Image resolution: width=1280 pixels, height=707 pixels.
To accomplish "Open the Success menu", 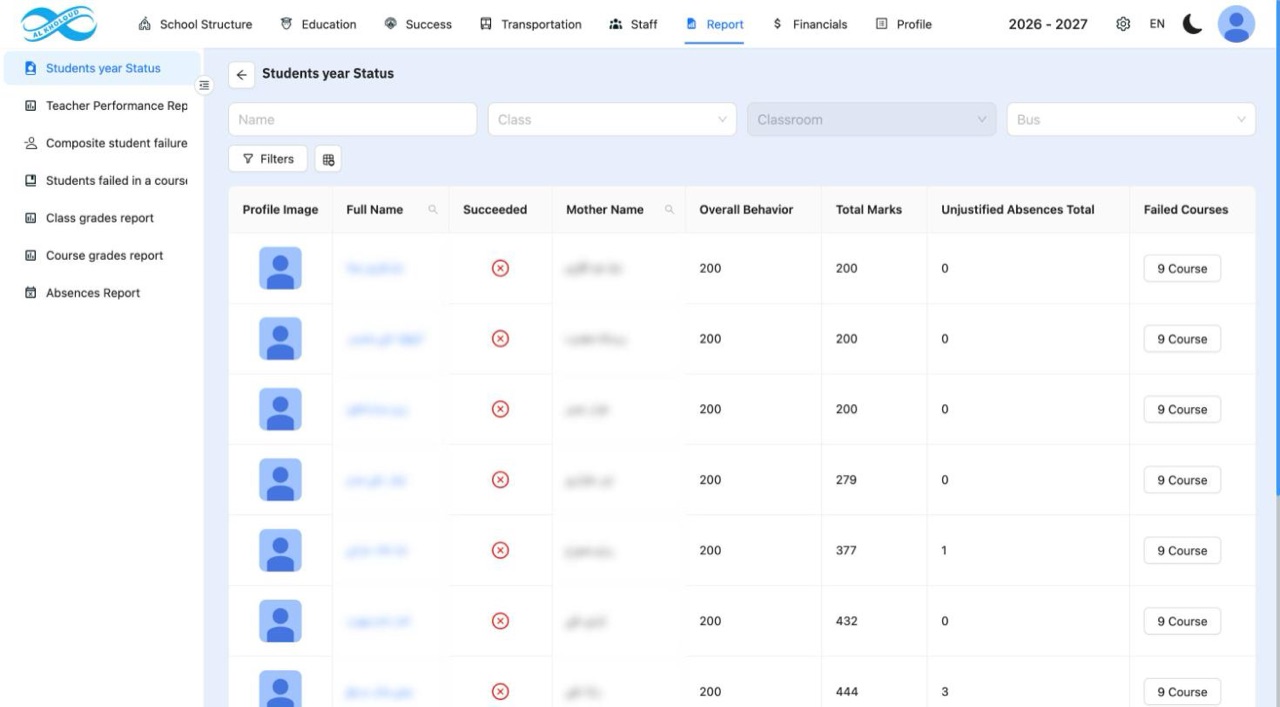I will pyautogui.click(x=418, y=25).
